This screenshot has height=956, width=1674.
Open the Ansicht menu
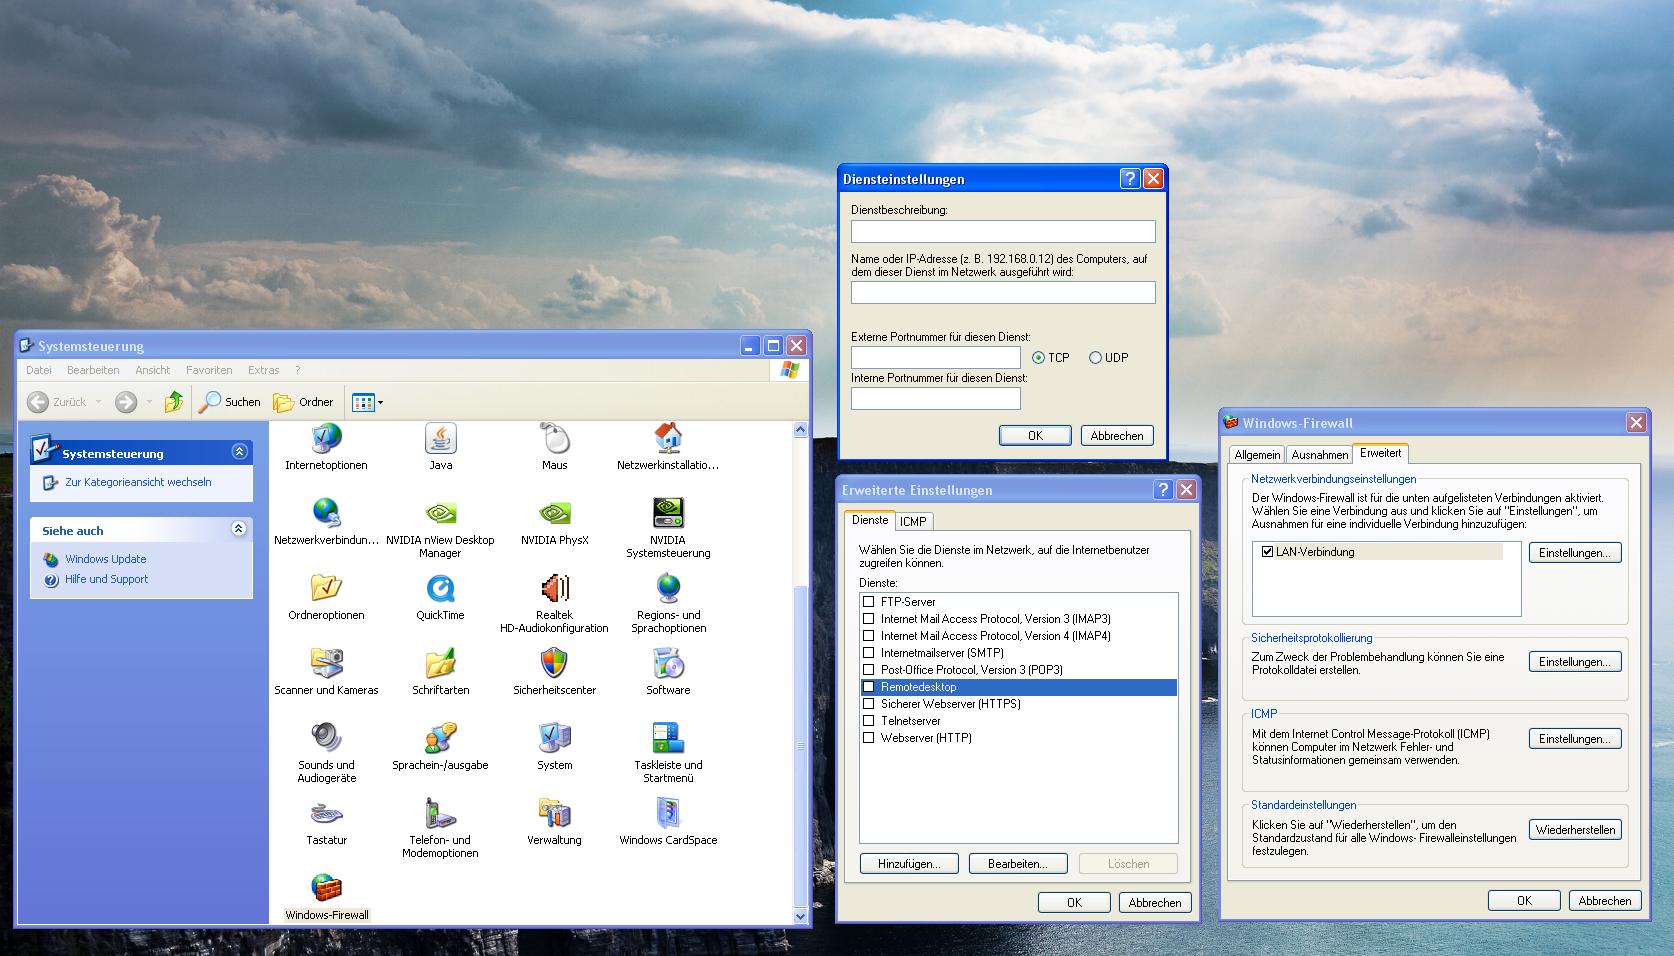click(x=153, y=370)
